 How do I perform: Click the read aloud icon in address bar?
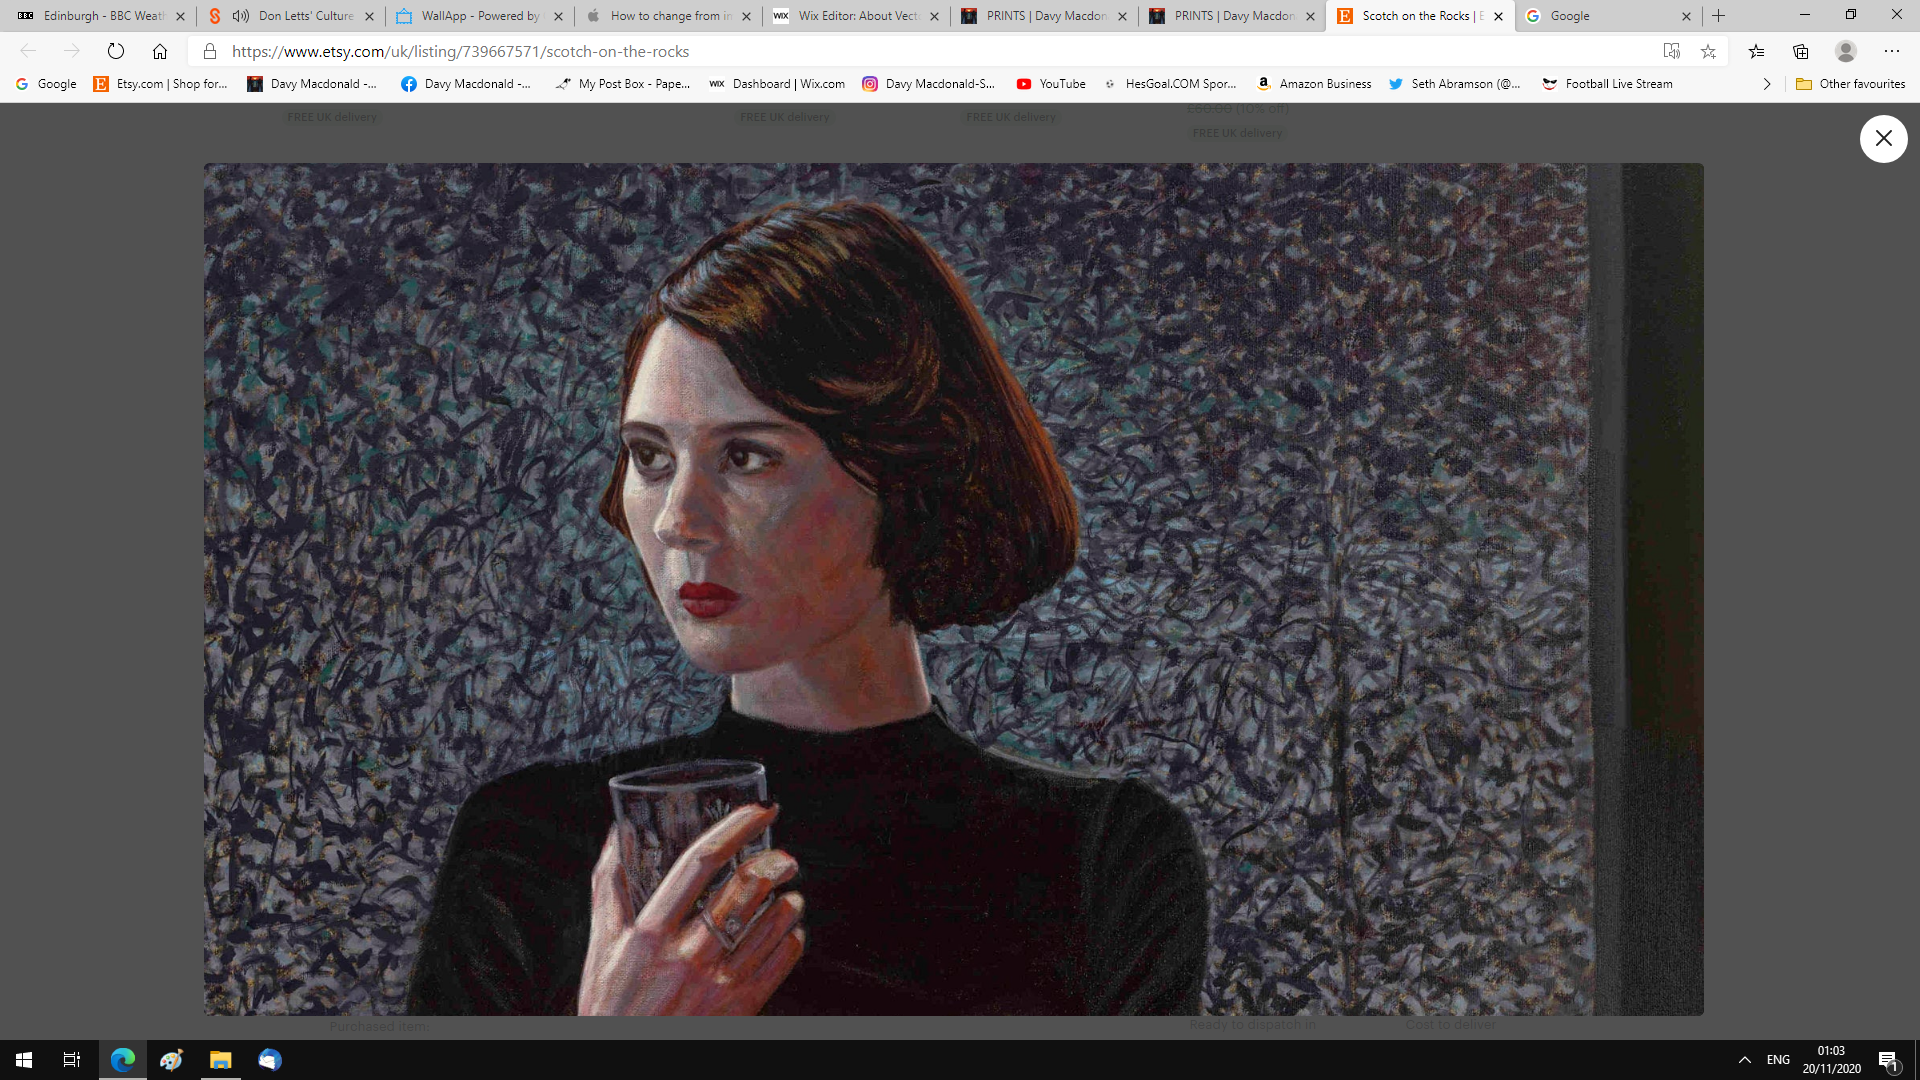coord(1671,51)
